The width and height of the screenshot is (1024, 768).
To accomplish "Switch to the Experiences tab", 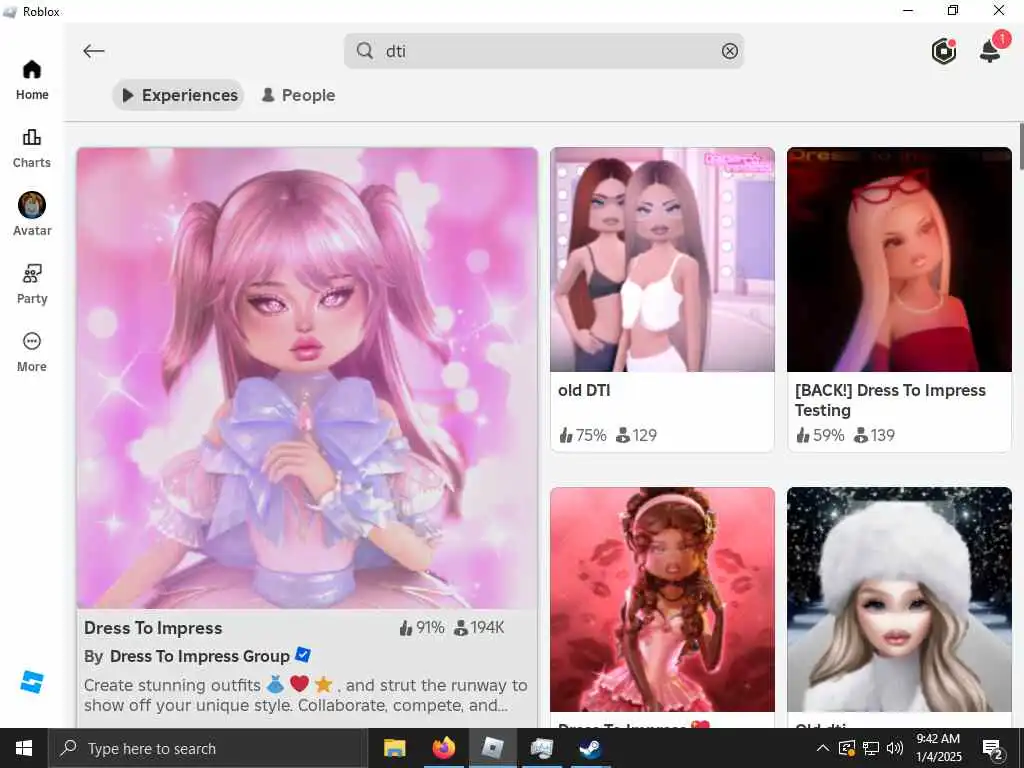I will 178,95.
